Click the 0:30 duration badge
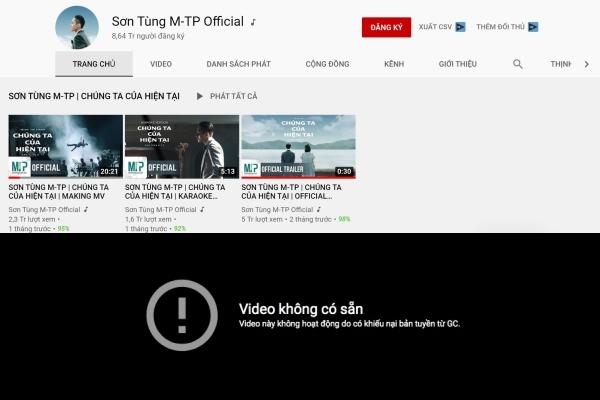 344,171
